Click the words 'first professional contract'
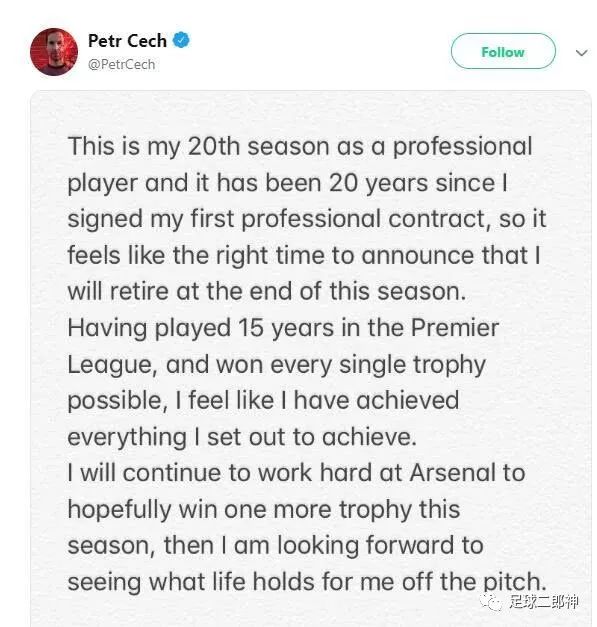 (339, 220)
